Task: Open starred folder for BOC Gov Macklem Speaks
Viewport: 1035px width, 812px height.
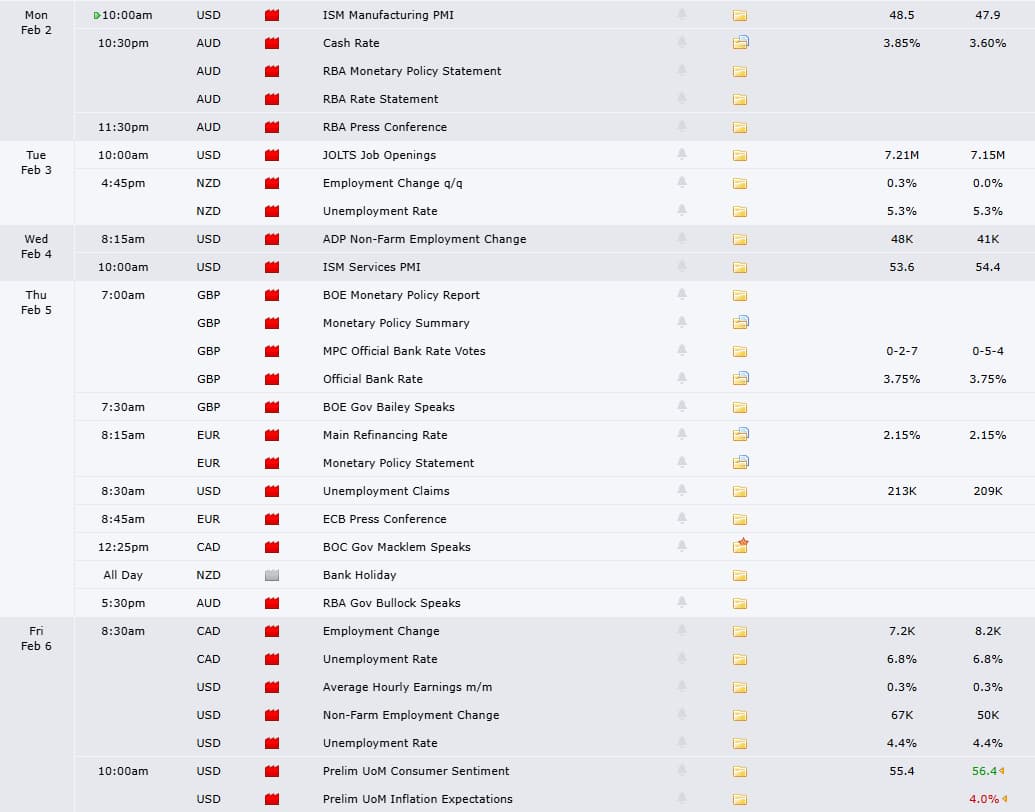Action: [740, 546]
